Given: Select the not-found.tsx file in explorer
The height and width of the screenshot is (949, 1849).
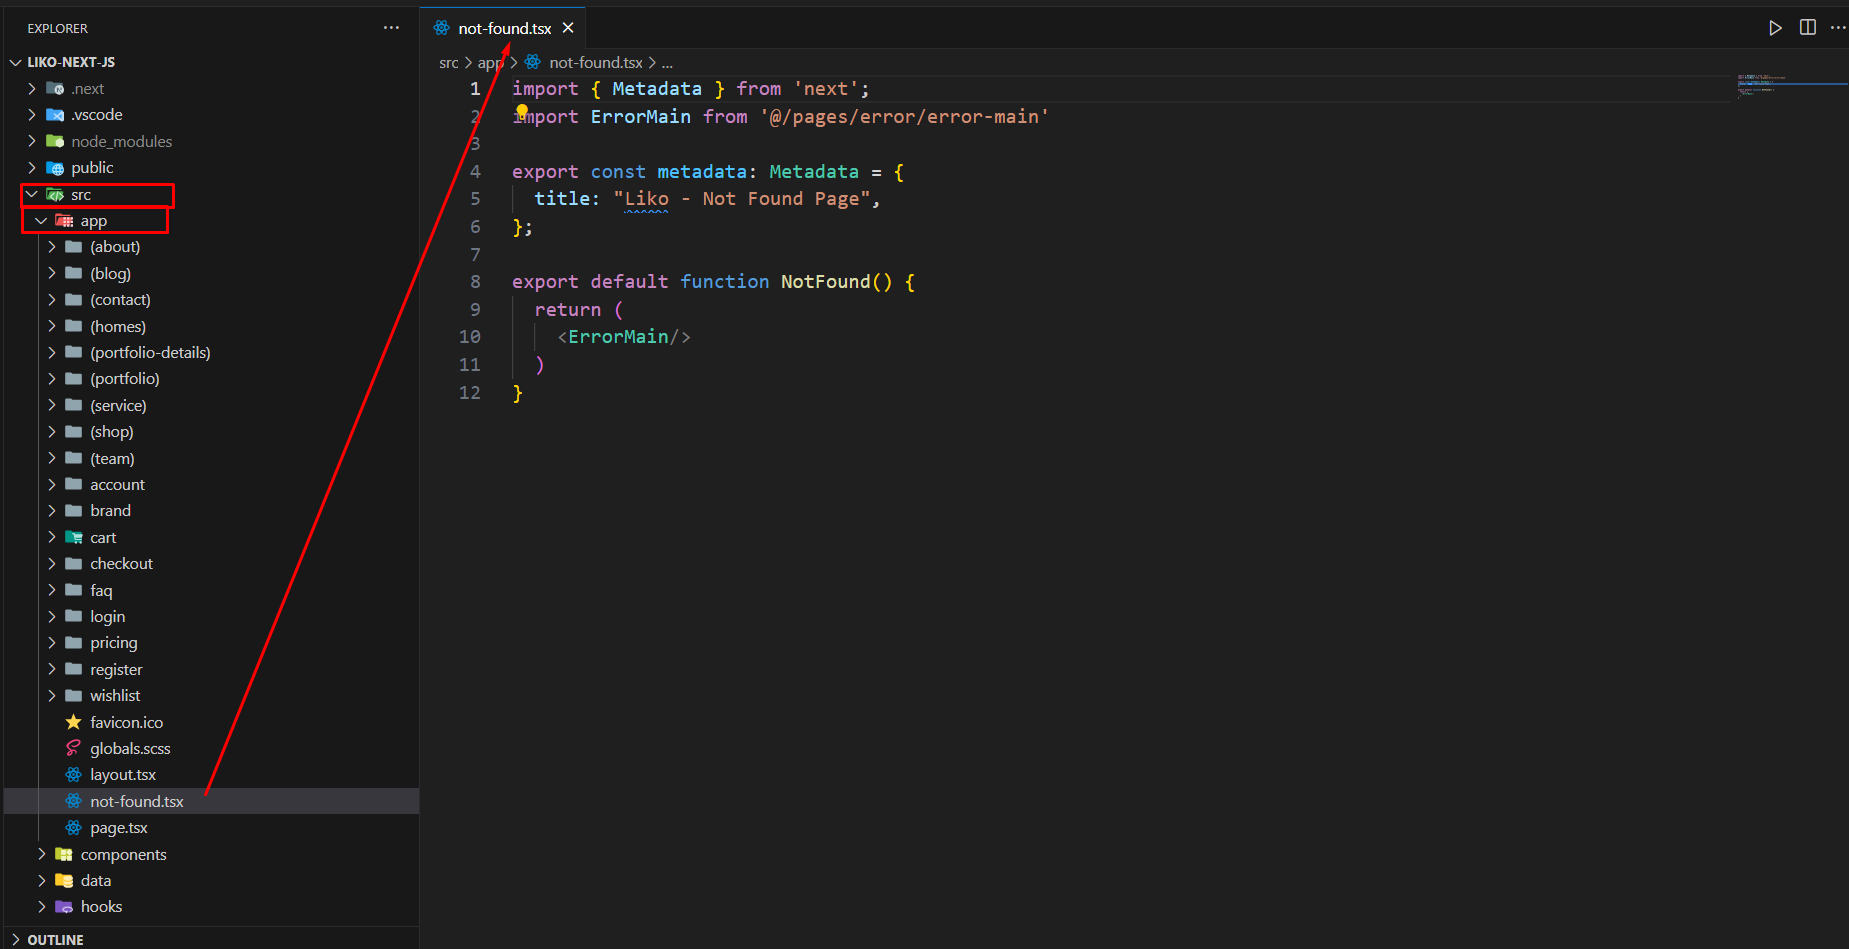Looking at the screenshot, I should pyautogui.click(x=136, y=802).
